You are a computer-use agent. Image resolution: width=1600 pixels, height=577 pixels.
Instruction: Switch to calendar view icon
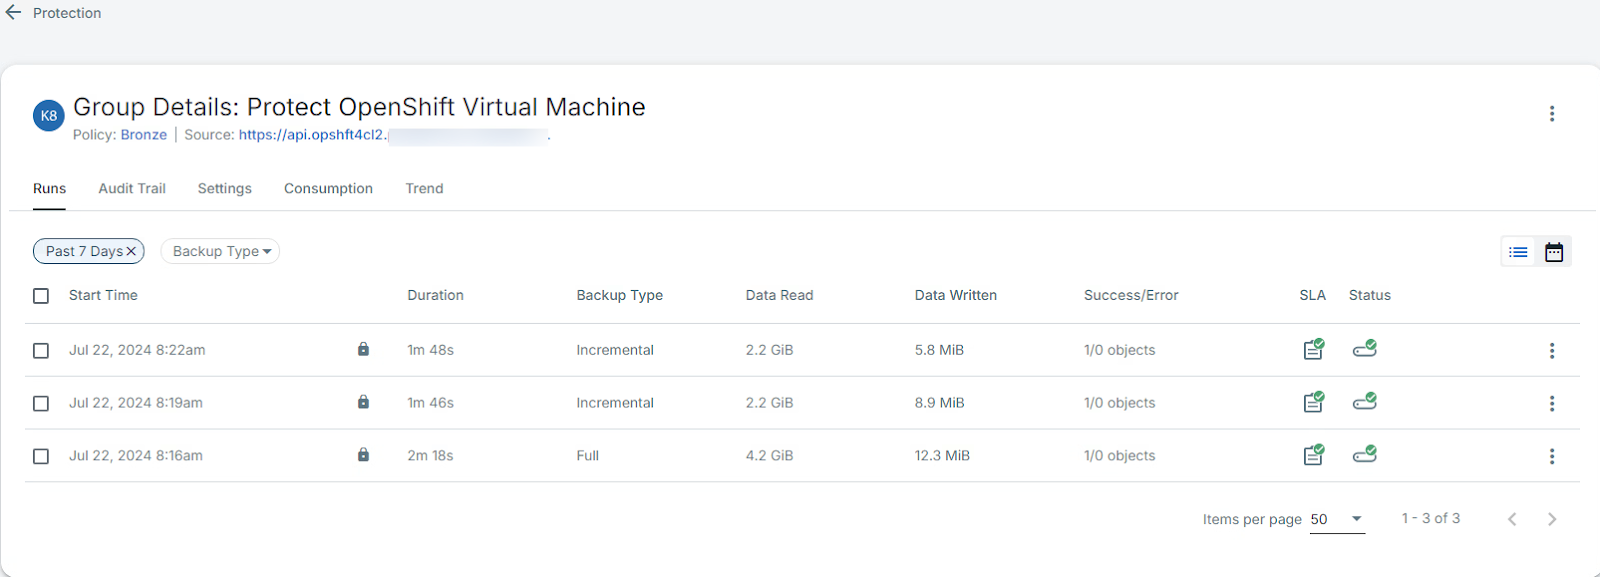(1553, 252)
